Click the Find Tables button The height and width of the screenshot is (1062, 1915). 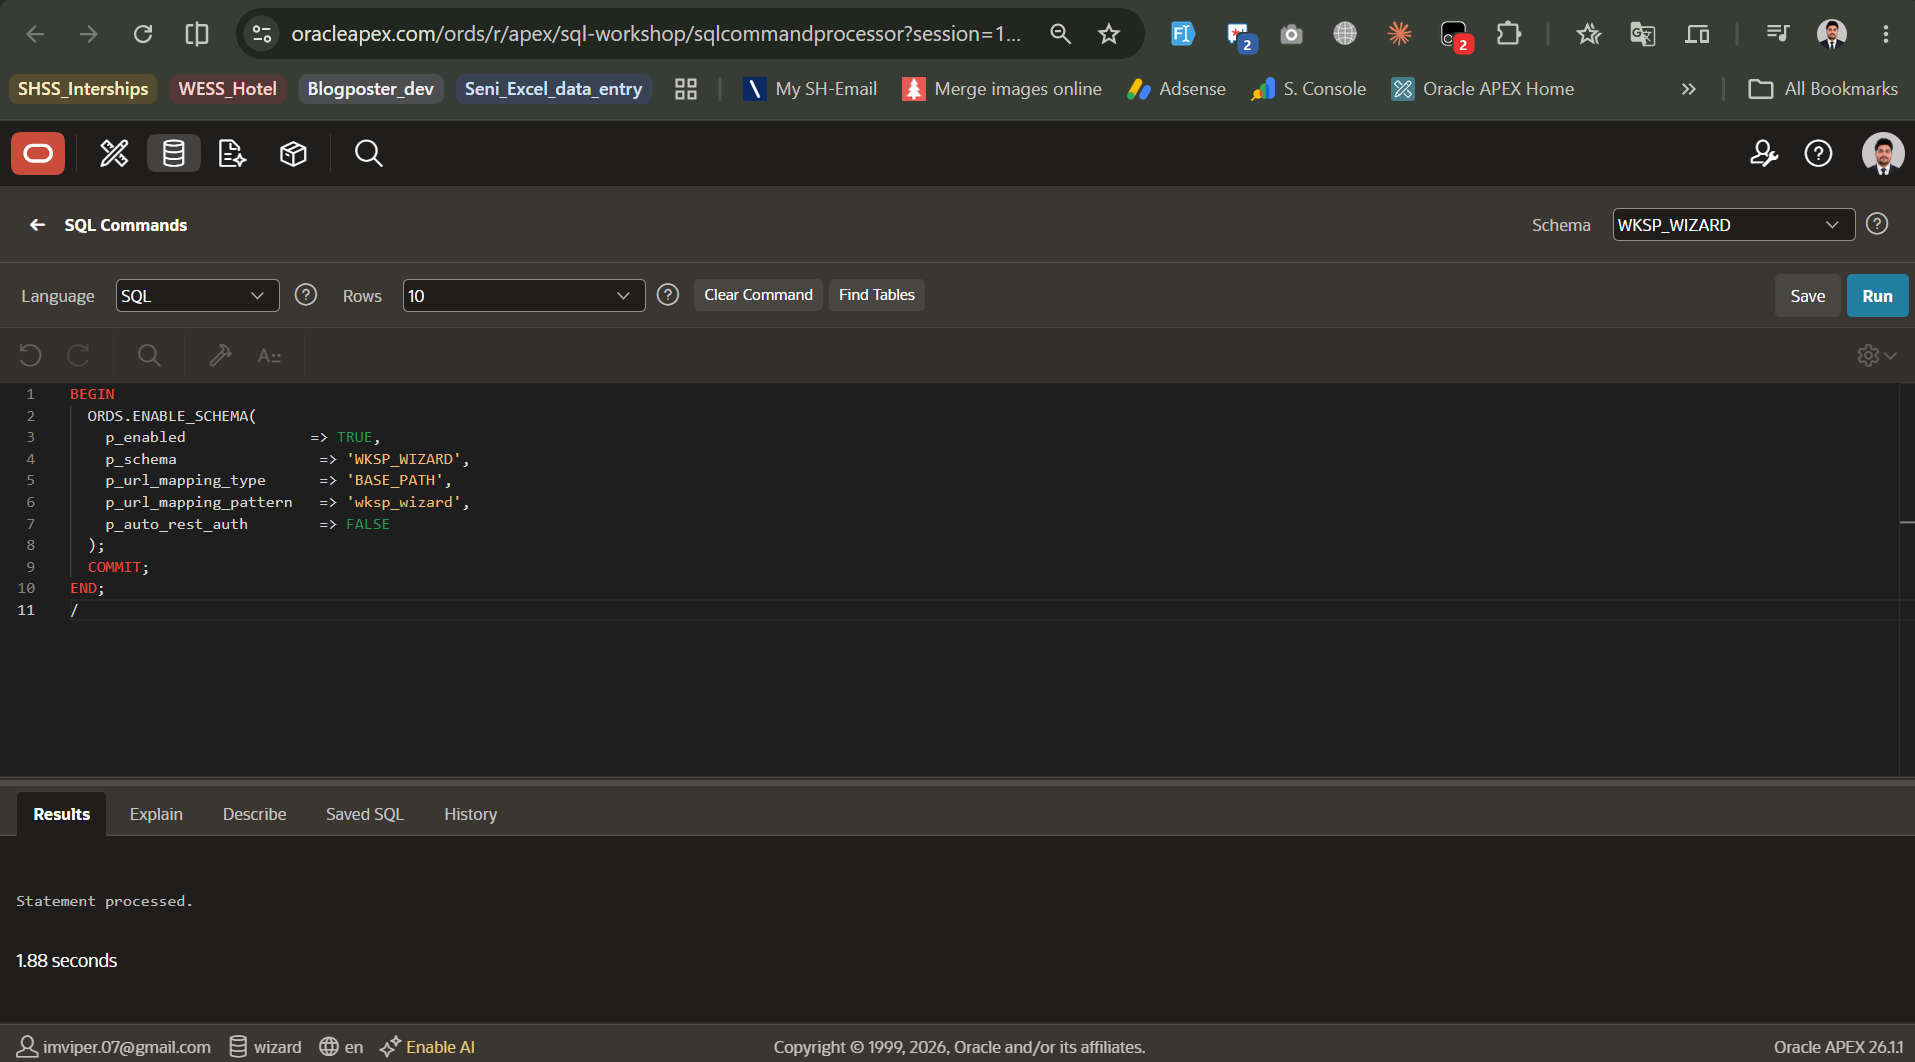(876, 295)
